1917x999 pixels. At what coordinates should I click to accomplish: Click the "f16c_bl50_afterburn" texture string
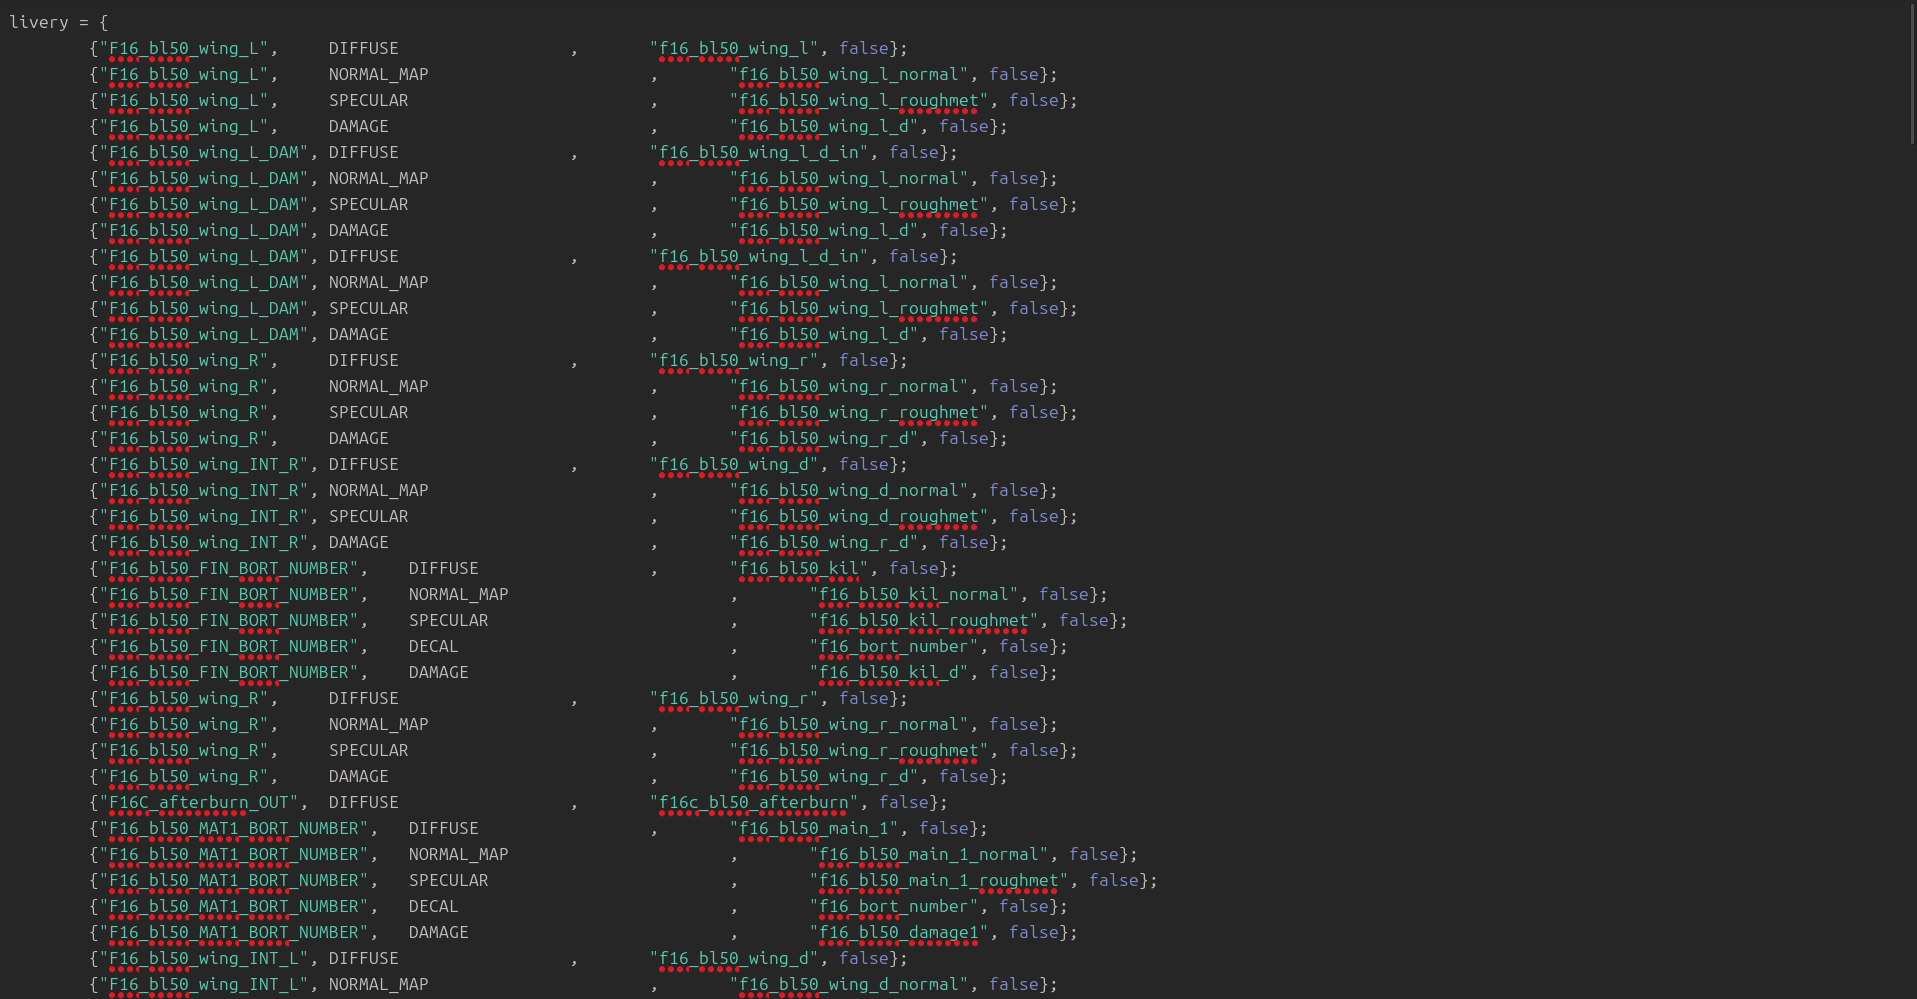pyautogui.click(x=754, y=802)
